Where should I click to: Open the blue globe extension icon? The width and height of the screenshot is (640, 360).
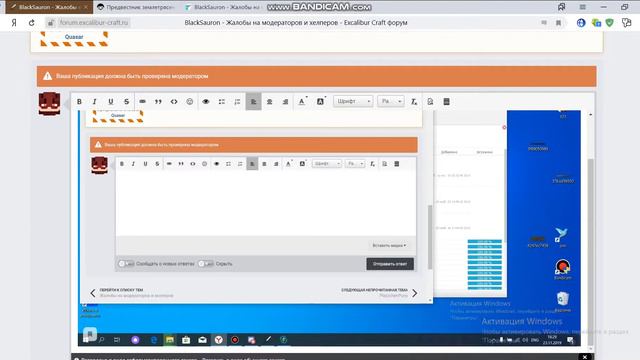[x=581, y=23]
